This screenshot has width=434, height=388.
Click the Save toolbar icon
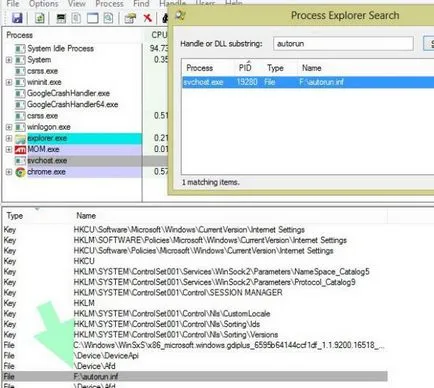[x=17, y=18]
